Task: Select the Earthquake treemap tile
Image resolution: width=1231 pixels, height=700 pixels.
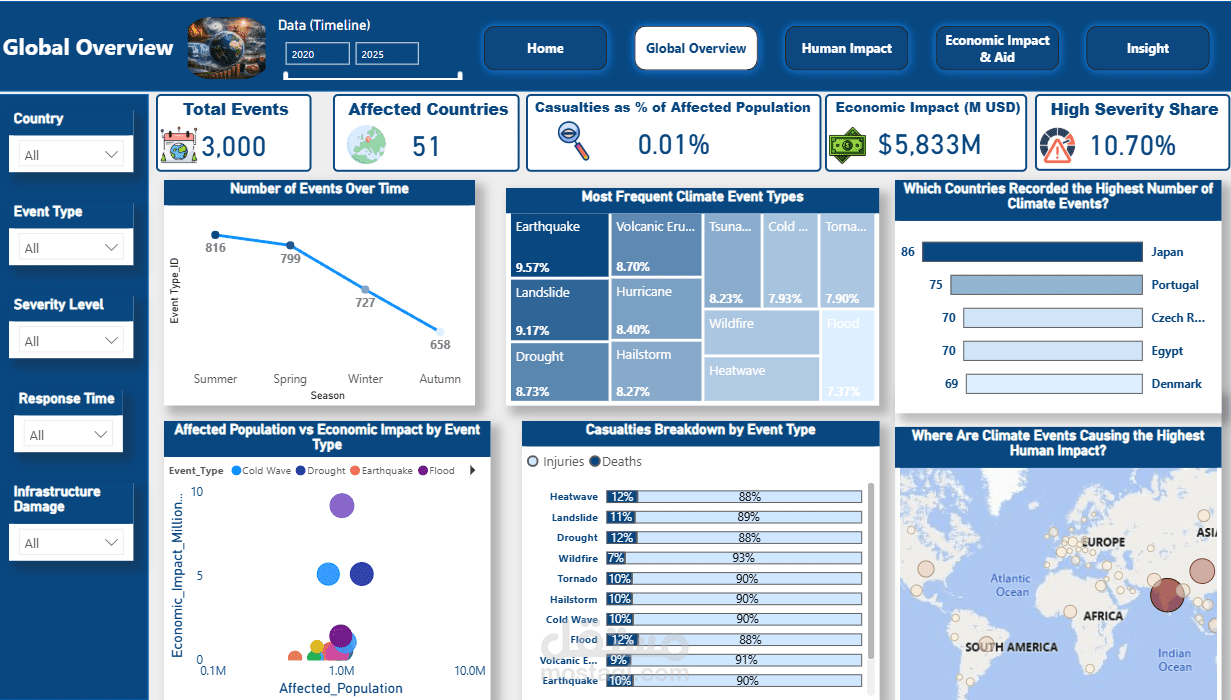Action: pyautogui.click(x=559, y=245)
